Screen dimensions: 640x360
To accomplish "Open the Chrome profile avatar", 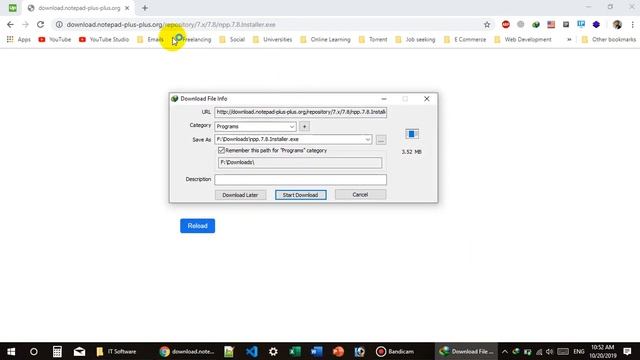I will point(617,24).
